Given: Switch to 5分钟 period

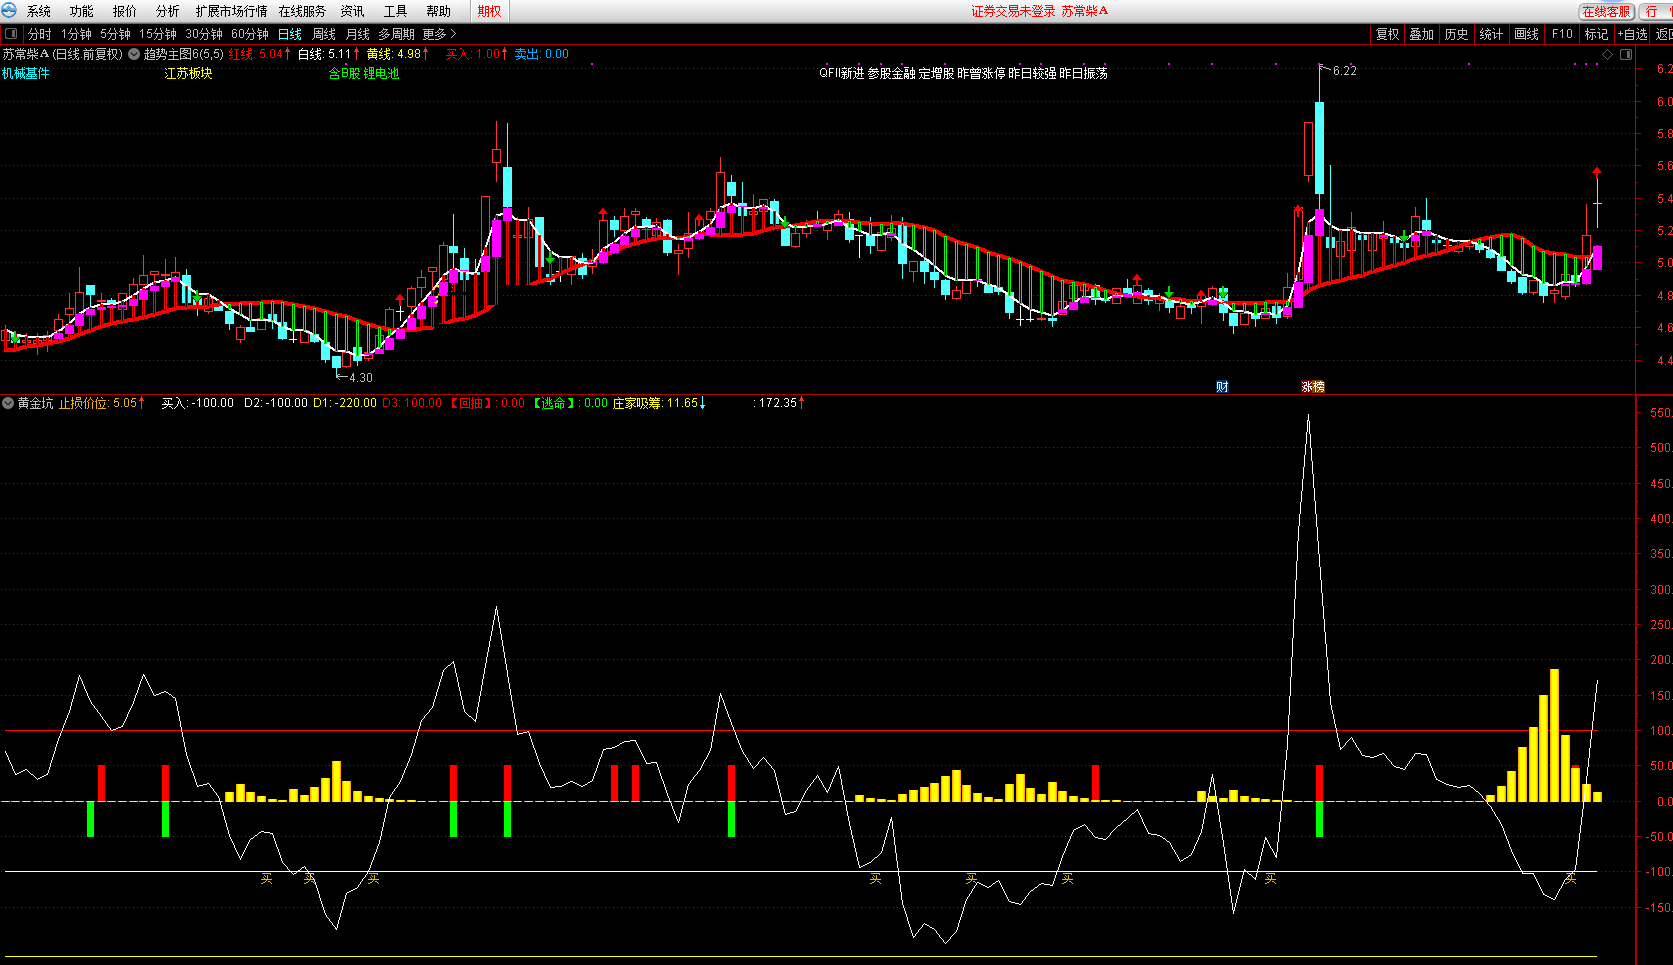Looking at the screenshot, I should pos(116,34).
